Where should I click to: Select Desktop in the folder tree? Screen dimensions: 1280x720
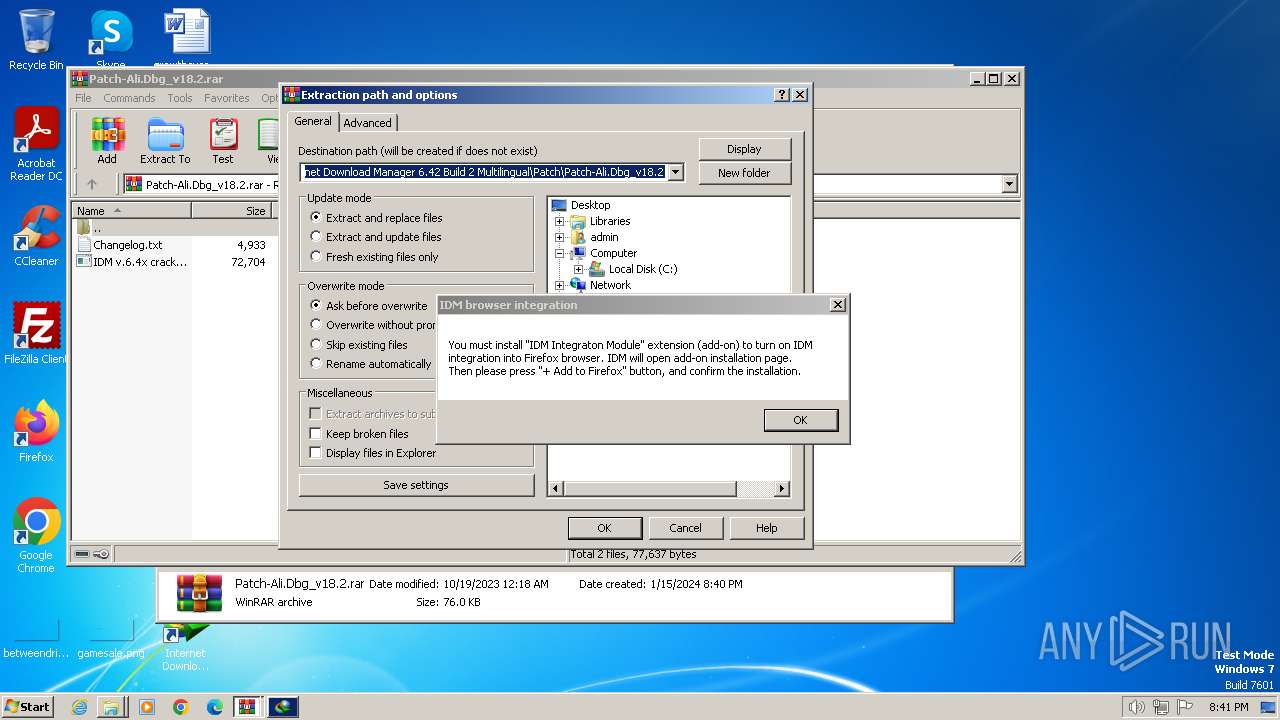pos(590,205)
